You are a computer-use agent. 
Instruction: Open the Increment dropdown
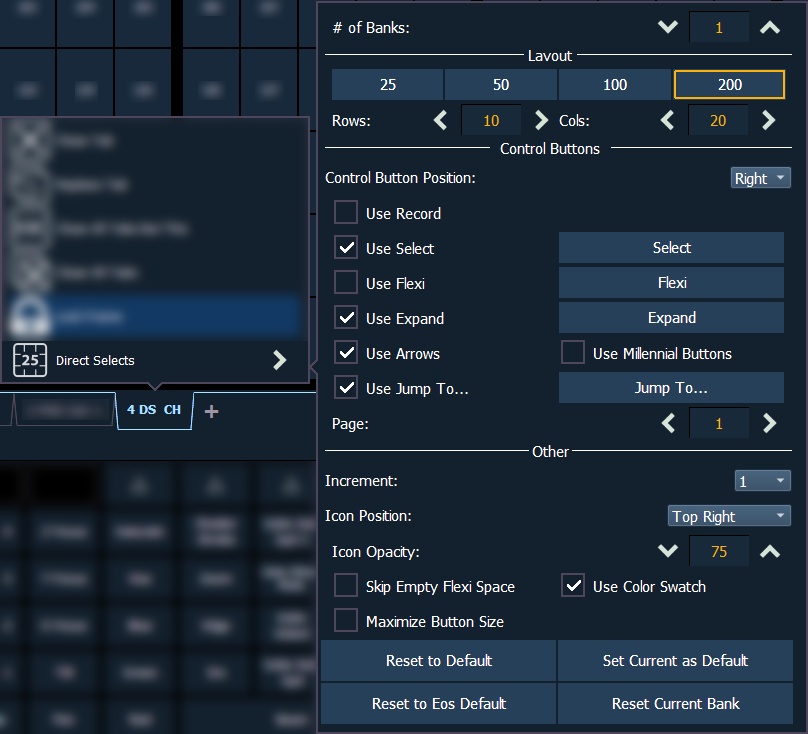coord(762,481)
